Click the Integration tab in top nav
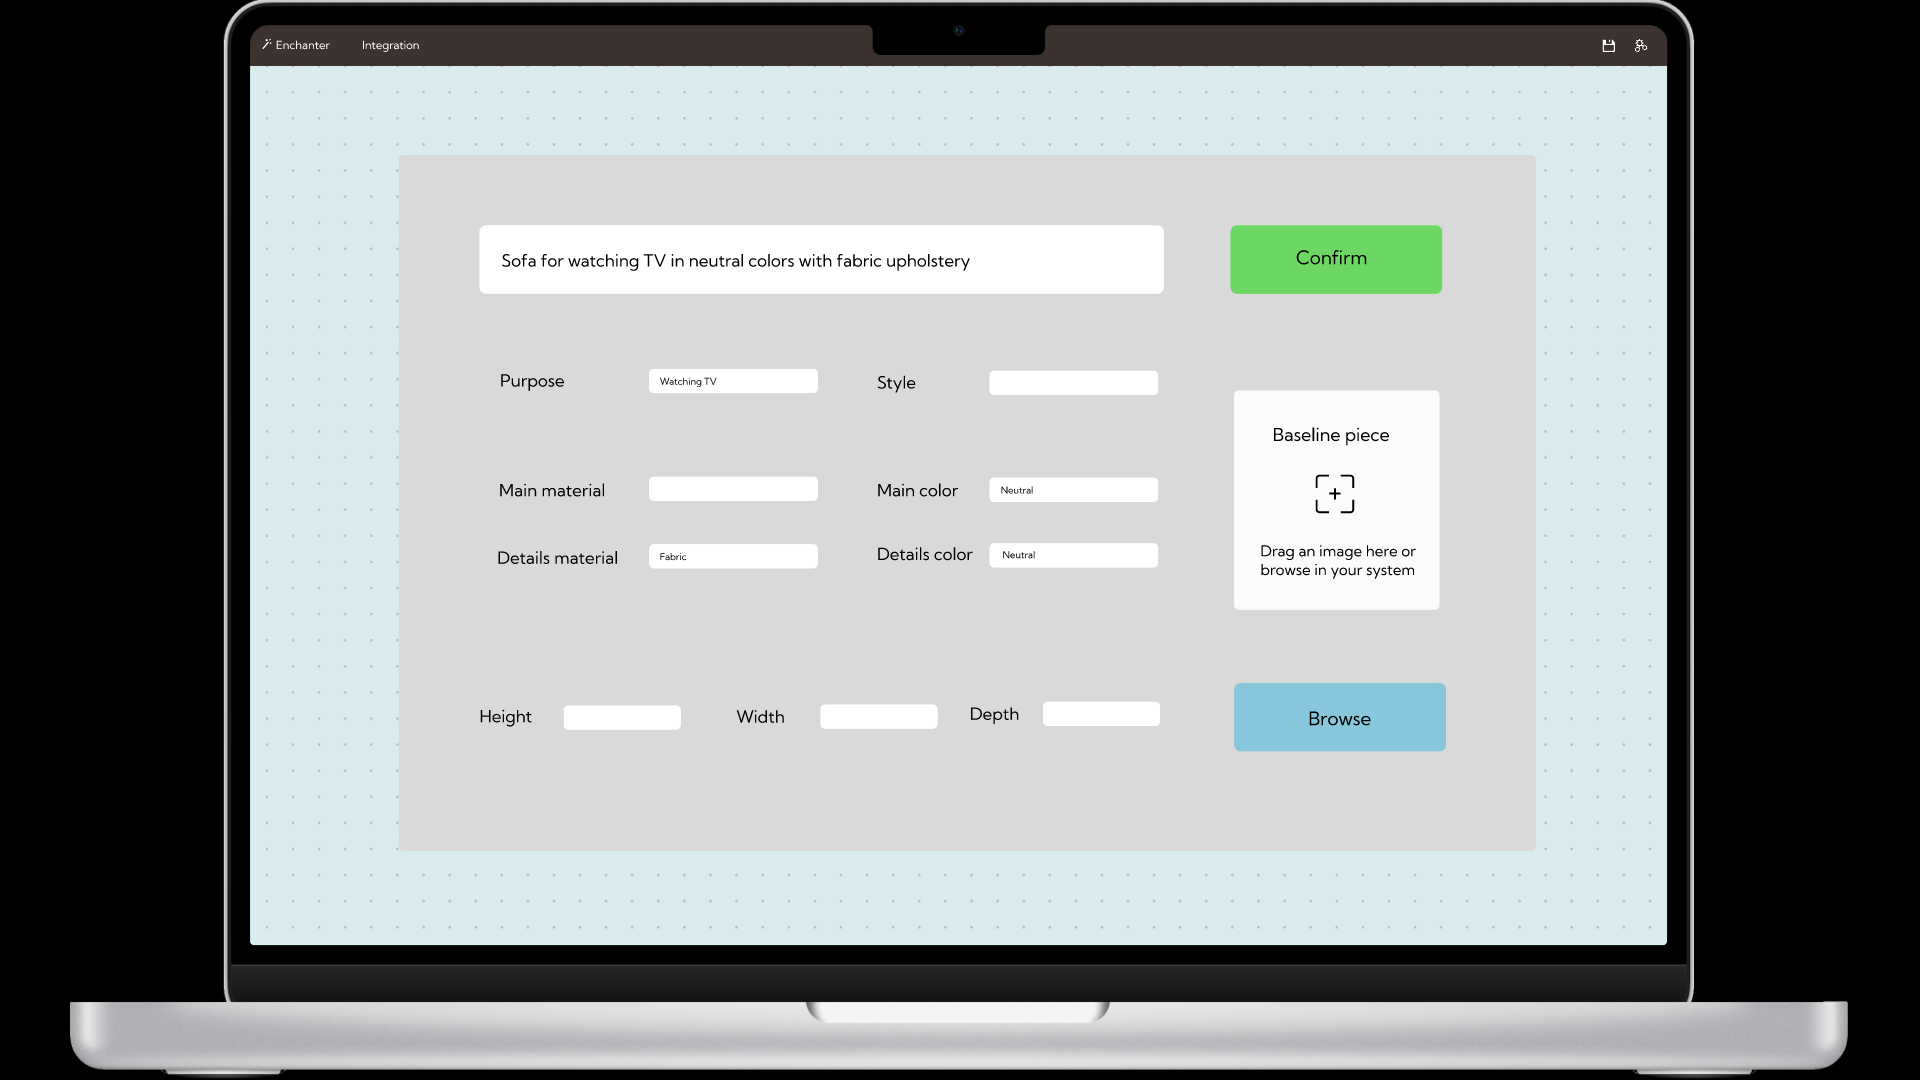The height and width of the screenshot is (1080, 1920). [x=390, y=45]
